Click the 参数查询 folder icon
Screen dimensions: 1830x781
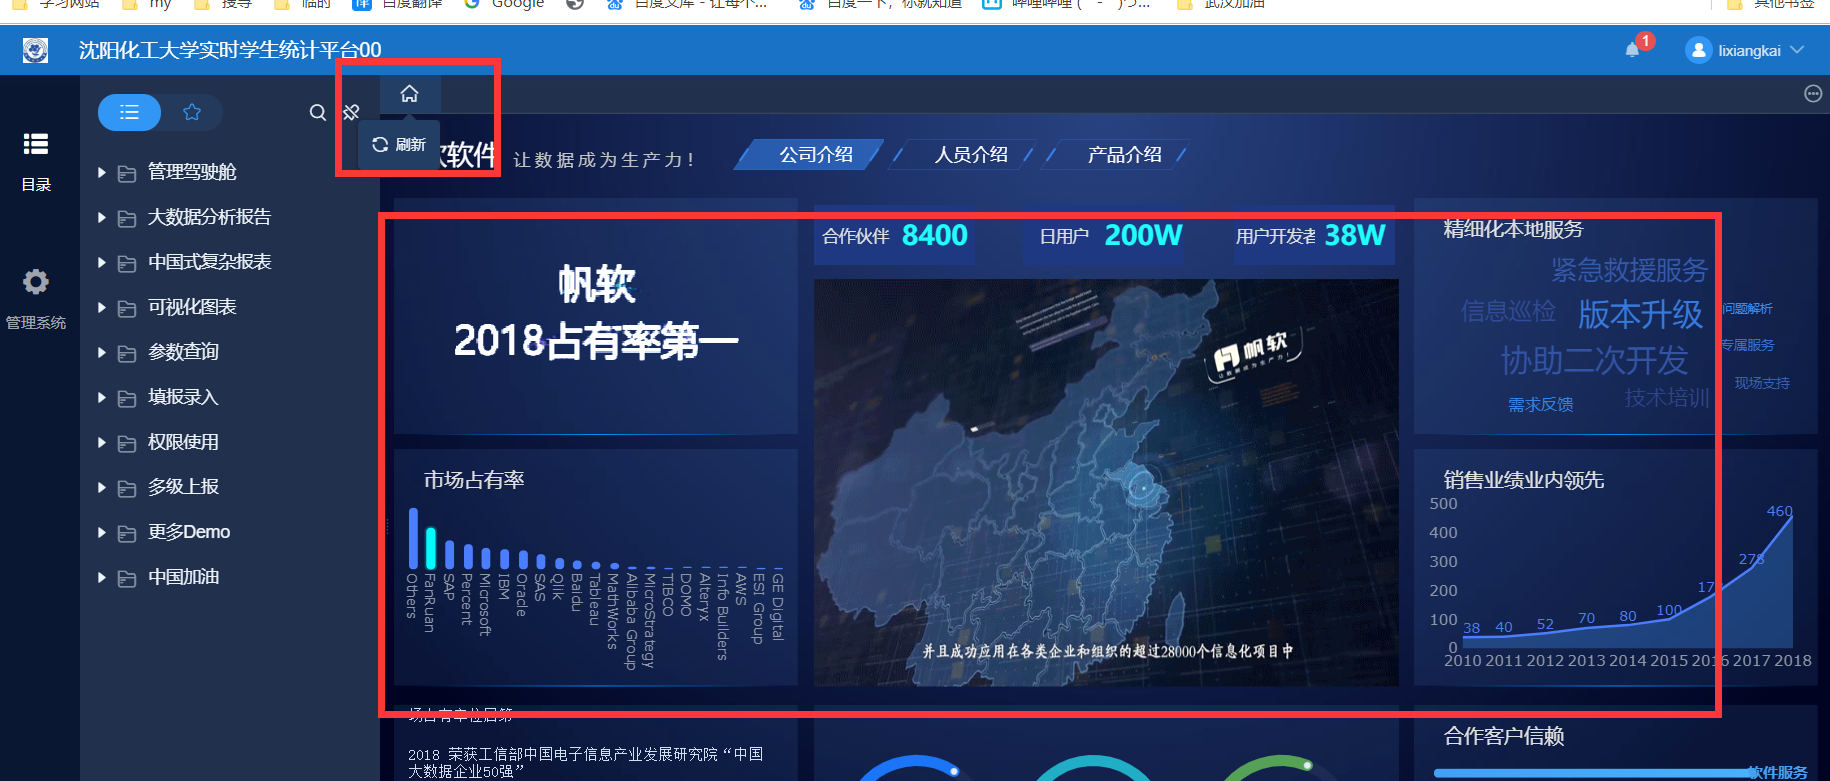(x=127, y=354)
